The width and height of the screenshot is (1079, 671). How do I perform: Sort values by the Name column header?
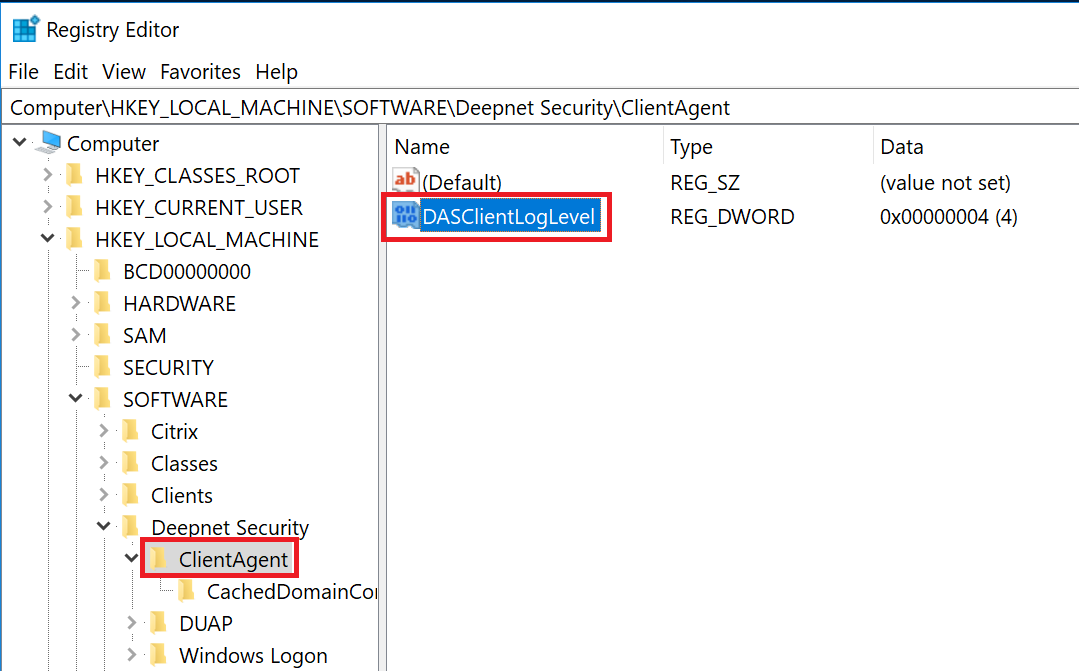click(423, 147)
